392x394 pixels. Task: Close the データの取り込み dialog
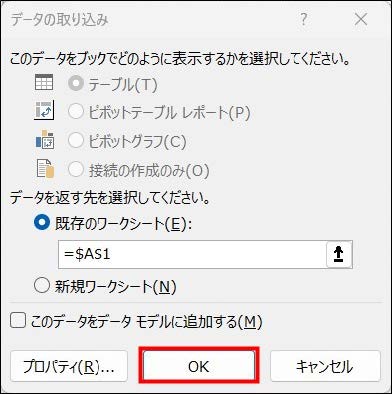point(361,20)
